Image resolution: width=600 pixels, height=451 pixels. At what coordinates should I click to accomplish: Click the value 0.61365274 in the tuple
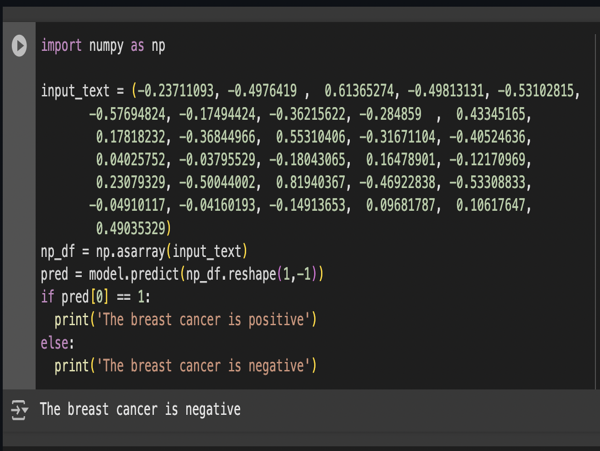coord(359,91)
